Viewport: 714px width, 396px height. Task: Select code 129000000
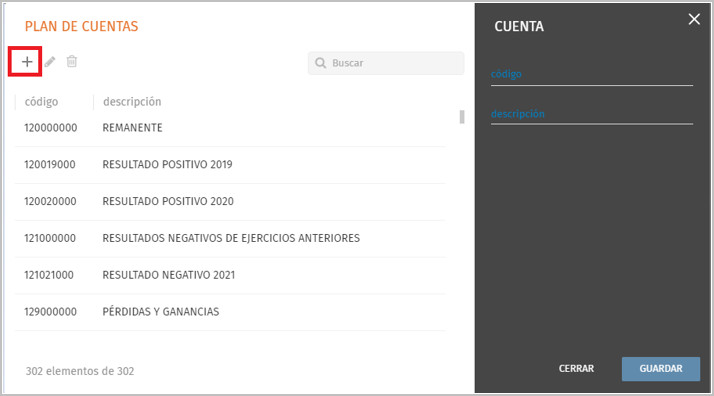click(50, 312)
